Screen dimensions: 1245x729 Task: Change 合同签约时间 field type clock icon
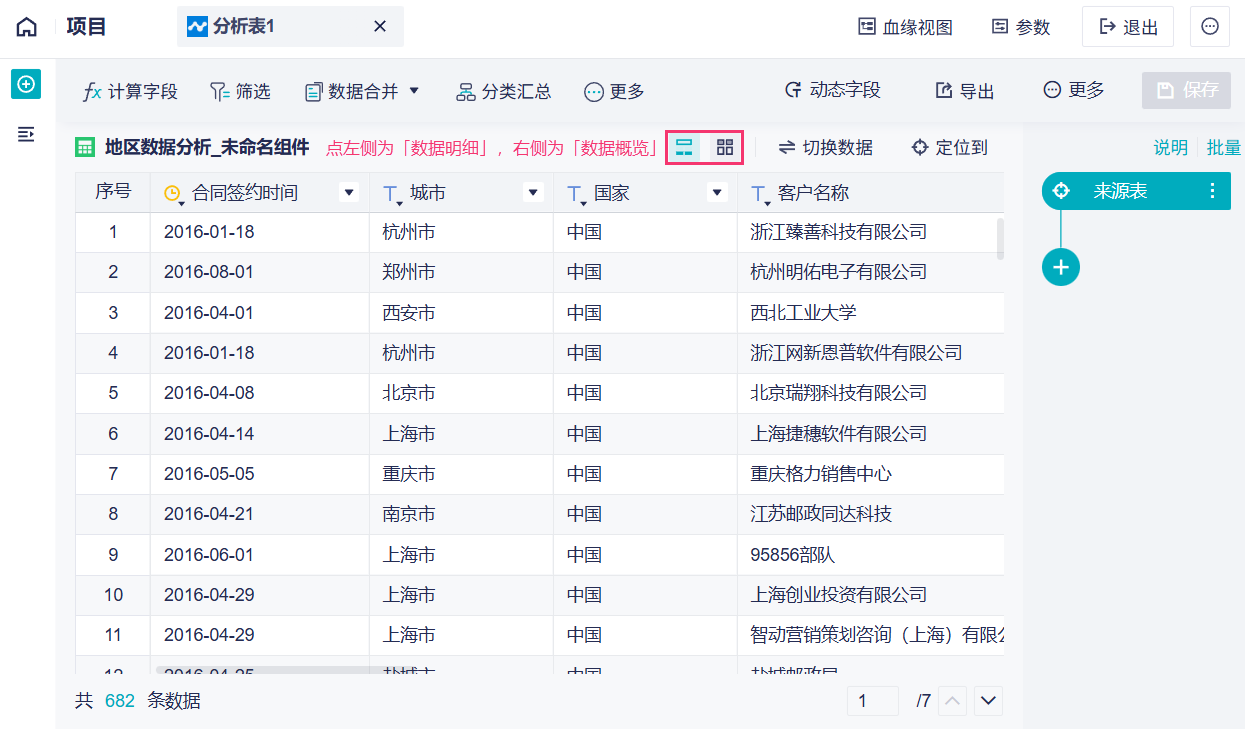(174, 195)
